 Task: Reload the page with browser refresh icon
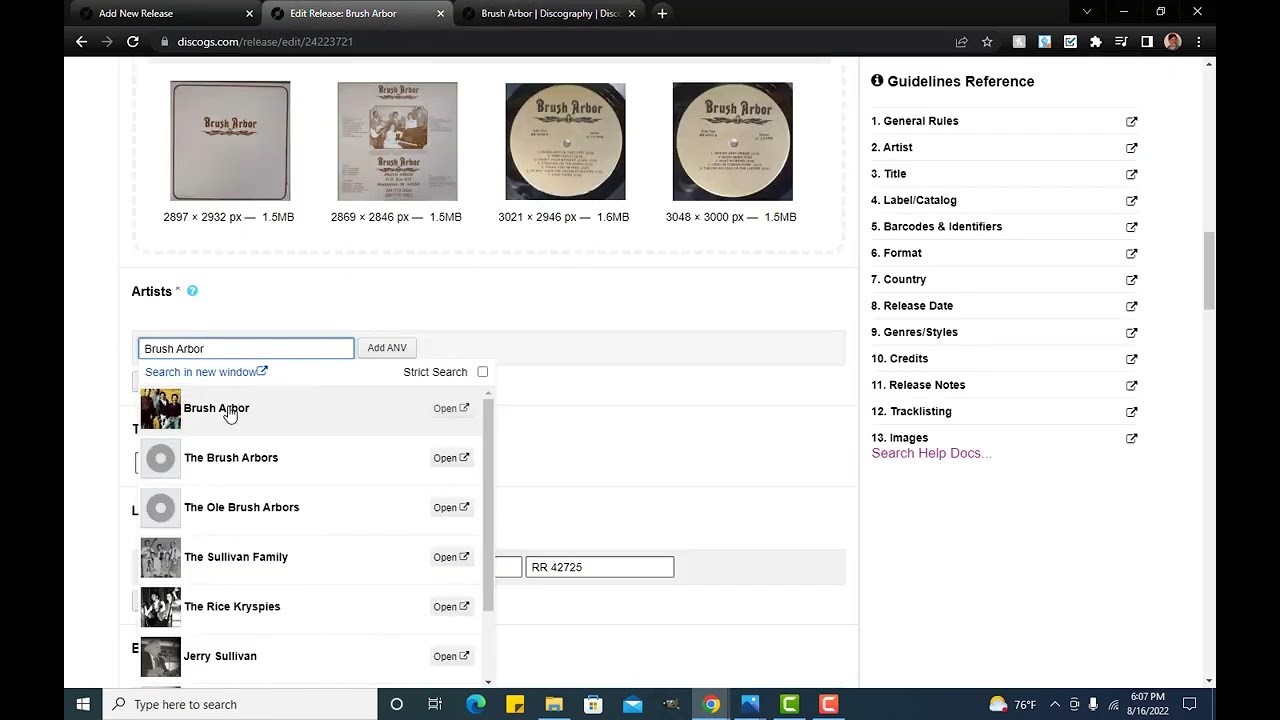pos(132,41)
